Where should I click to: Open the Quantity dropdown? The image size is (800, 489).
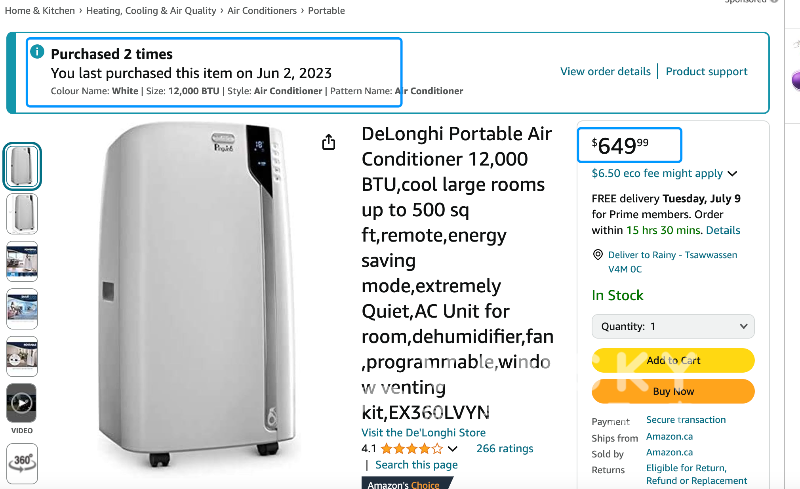coord(673,326)
